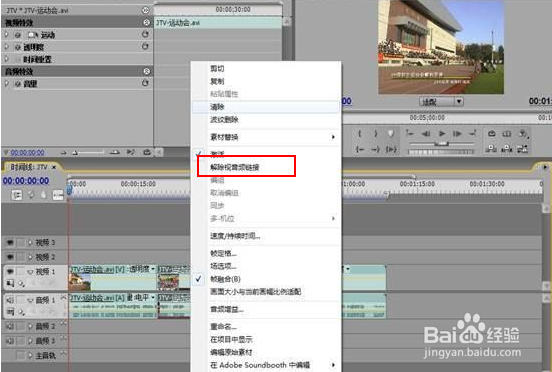Expand the 音量 effect properties
Viewport: 552px width, 372px height.
(x=6, y=83)
